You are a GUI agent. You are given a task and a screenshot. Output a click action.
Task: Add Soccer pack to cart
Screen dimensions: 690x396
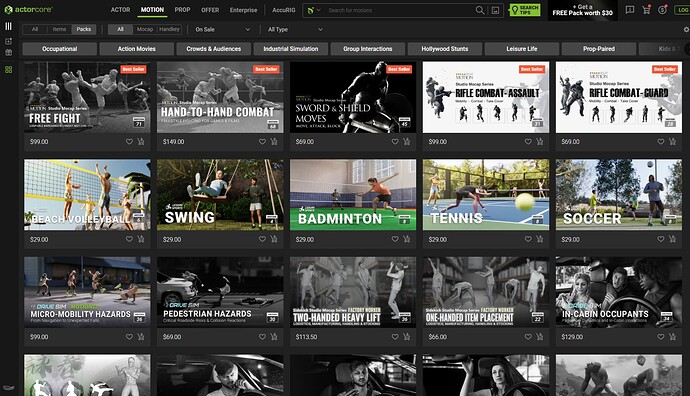click(672, 239)
